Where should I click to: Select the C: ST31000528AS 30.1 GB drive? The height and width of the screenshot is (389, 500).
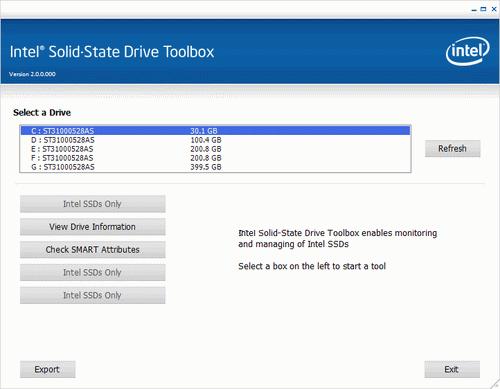click(215, 131)
